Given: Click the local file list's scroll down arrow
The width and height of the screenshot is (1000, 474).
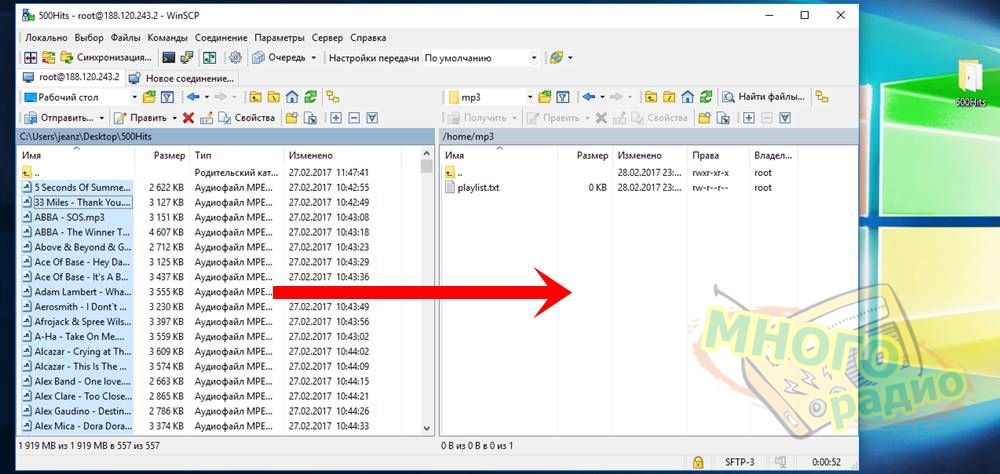Looking at the screenshot, I should [427, 429].
